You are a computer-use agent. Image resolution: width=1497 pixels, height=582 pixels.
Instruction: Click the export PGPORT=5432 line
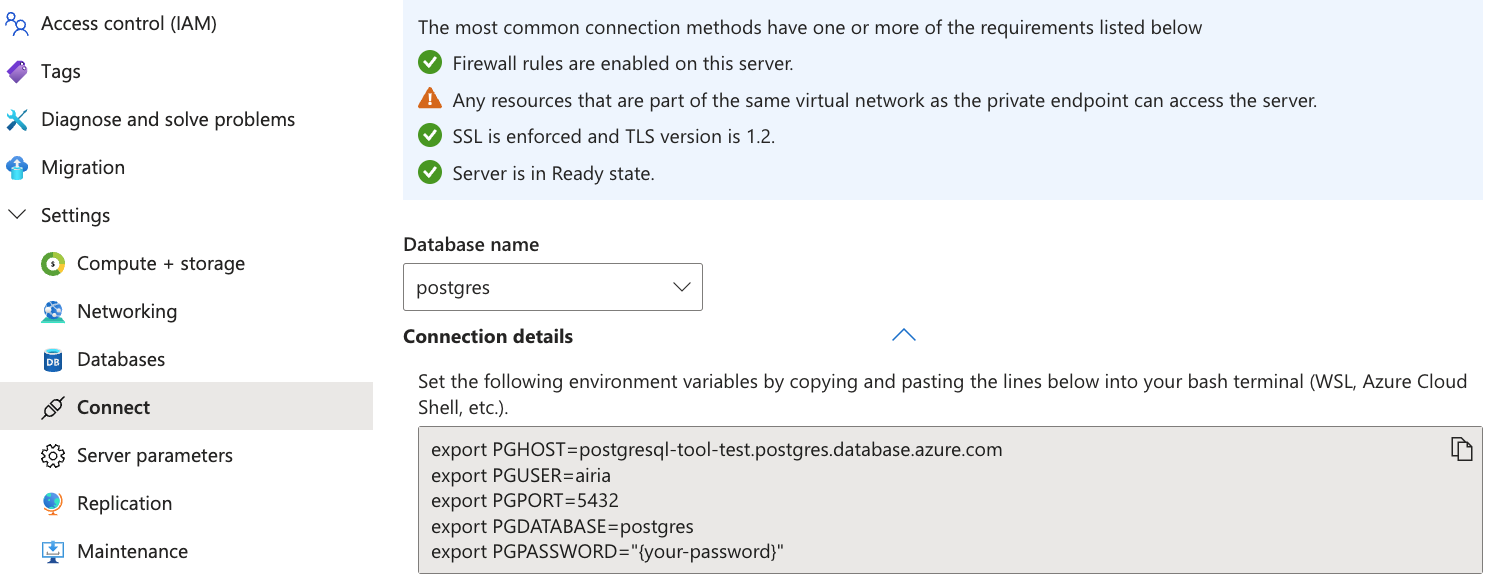coord(525,500)
